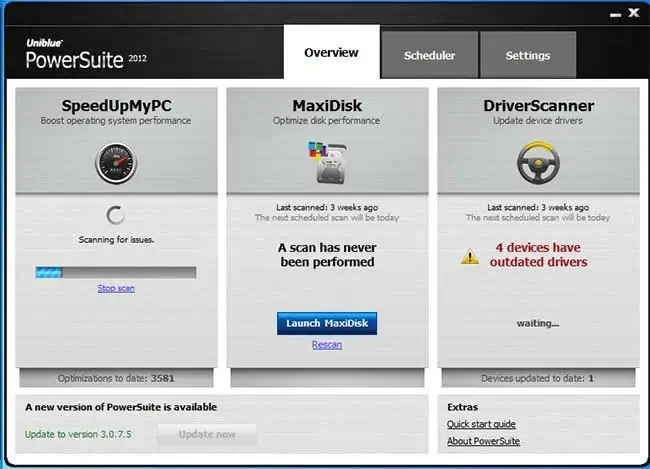
Task: Open the Settings tab
Action: [x=528, y=55]
